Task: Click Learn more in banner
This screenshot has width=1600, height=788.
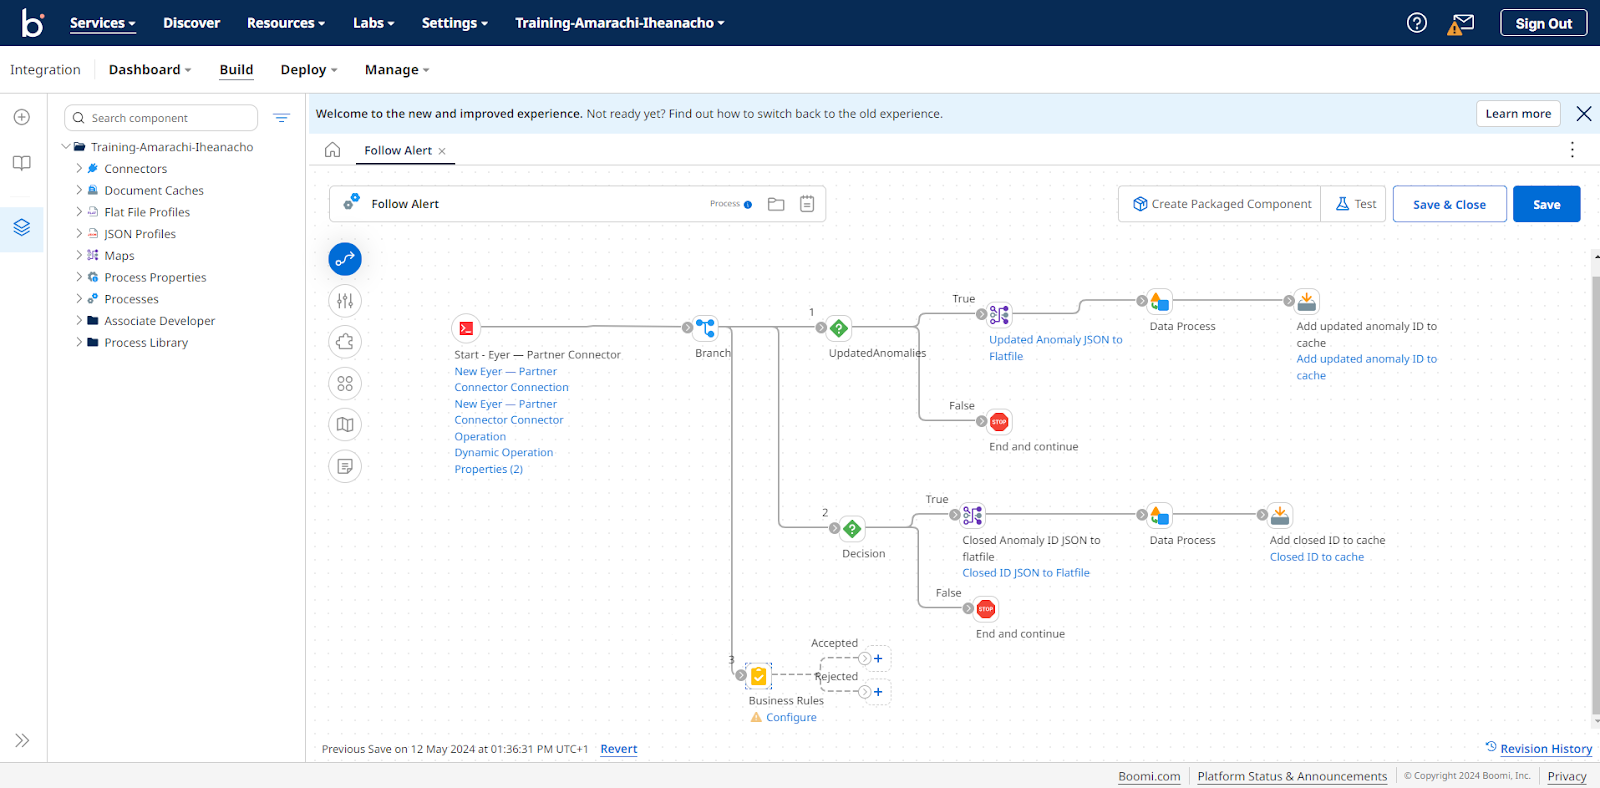Action: (x=1518, y=114)
